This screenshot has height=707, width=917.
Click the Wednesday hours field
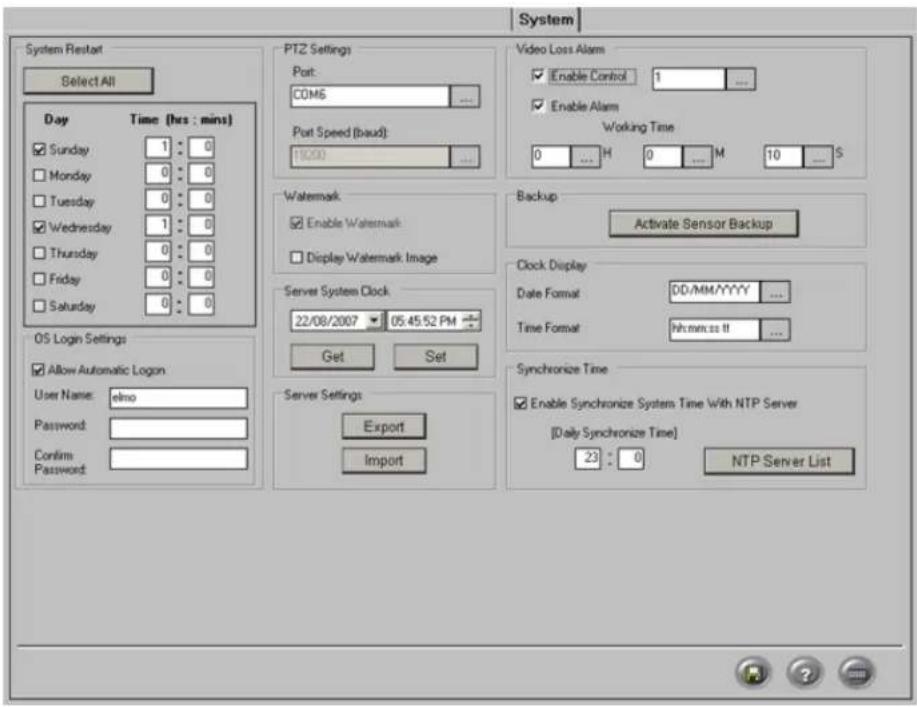point(158,225)
